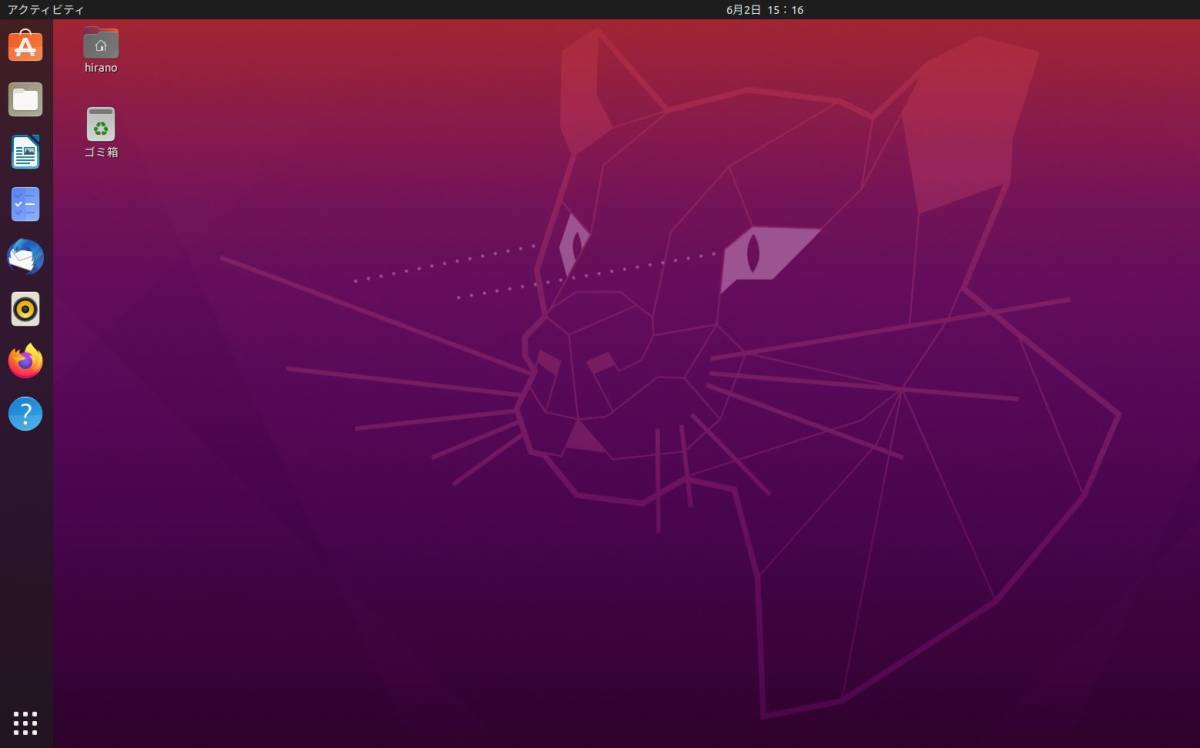Launch the Files manager in the dock
1200x748 pixels.
tap(25, 99)
